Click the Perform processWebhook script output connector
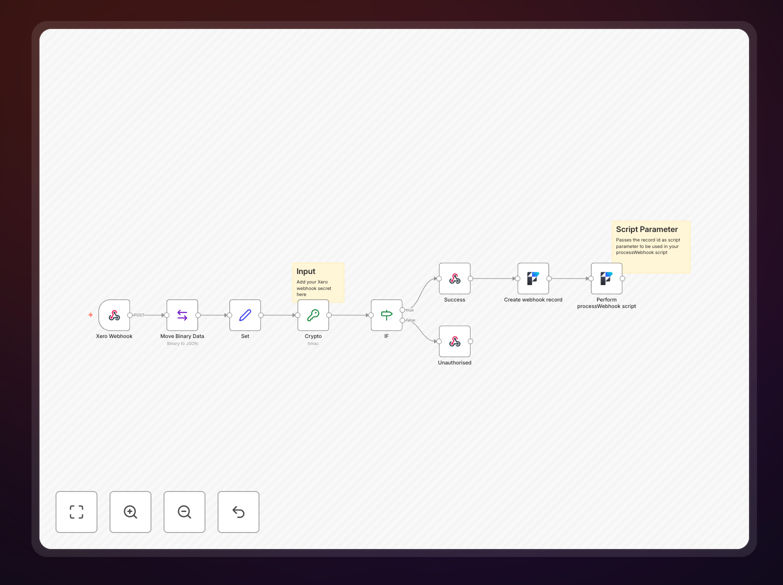The image size is (783, 585). pyautogui.click(x=622, y=279)
